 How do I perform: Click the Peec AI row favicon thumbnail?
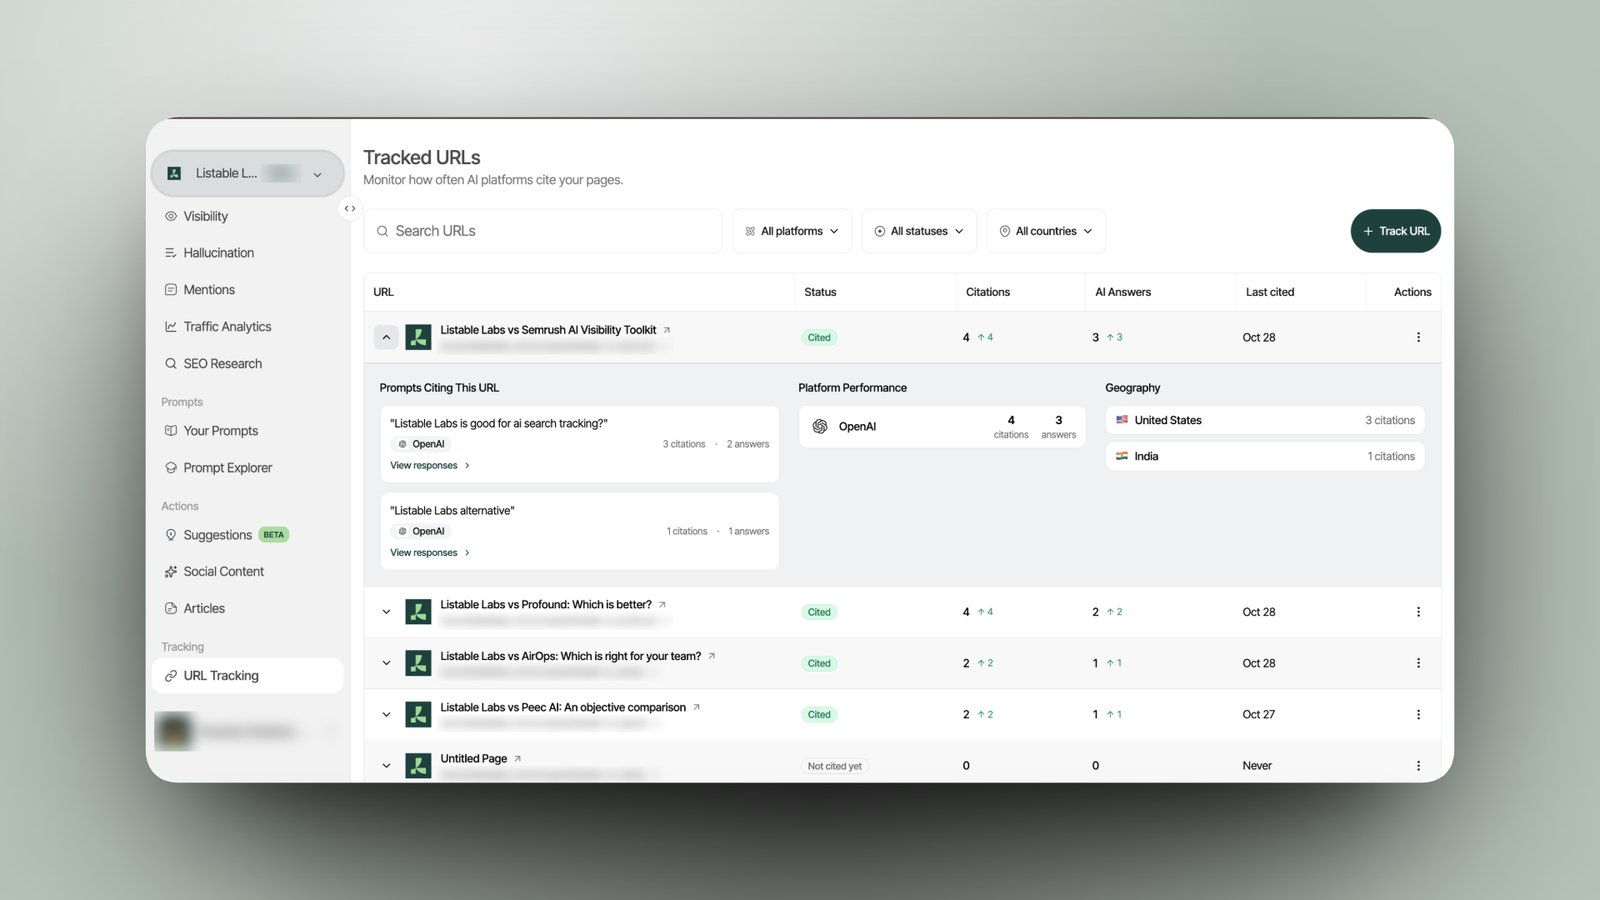click(x=418, y=714)
